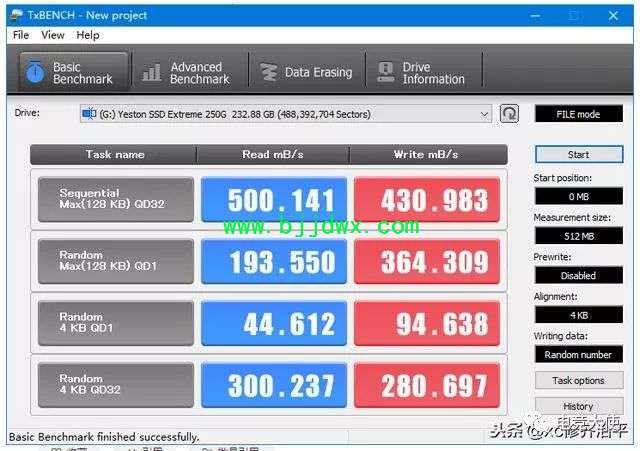
Task: Click the read value 44.612
Action: click(274, 323)
